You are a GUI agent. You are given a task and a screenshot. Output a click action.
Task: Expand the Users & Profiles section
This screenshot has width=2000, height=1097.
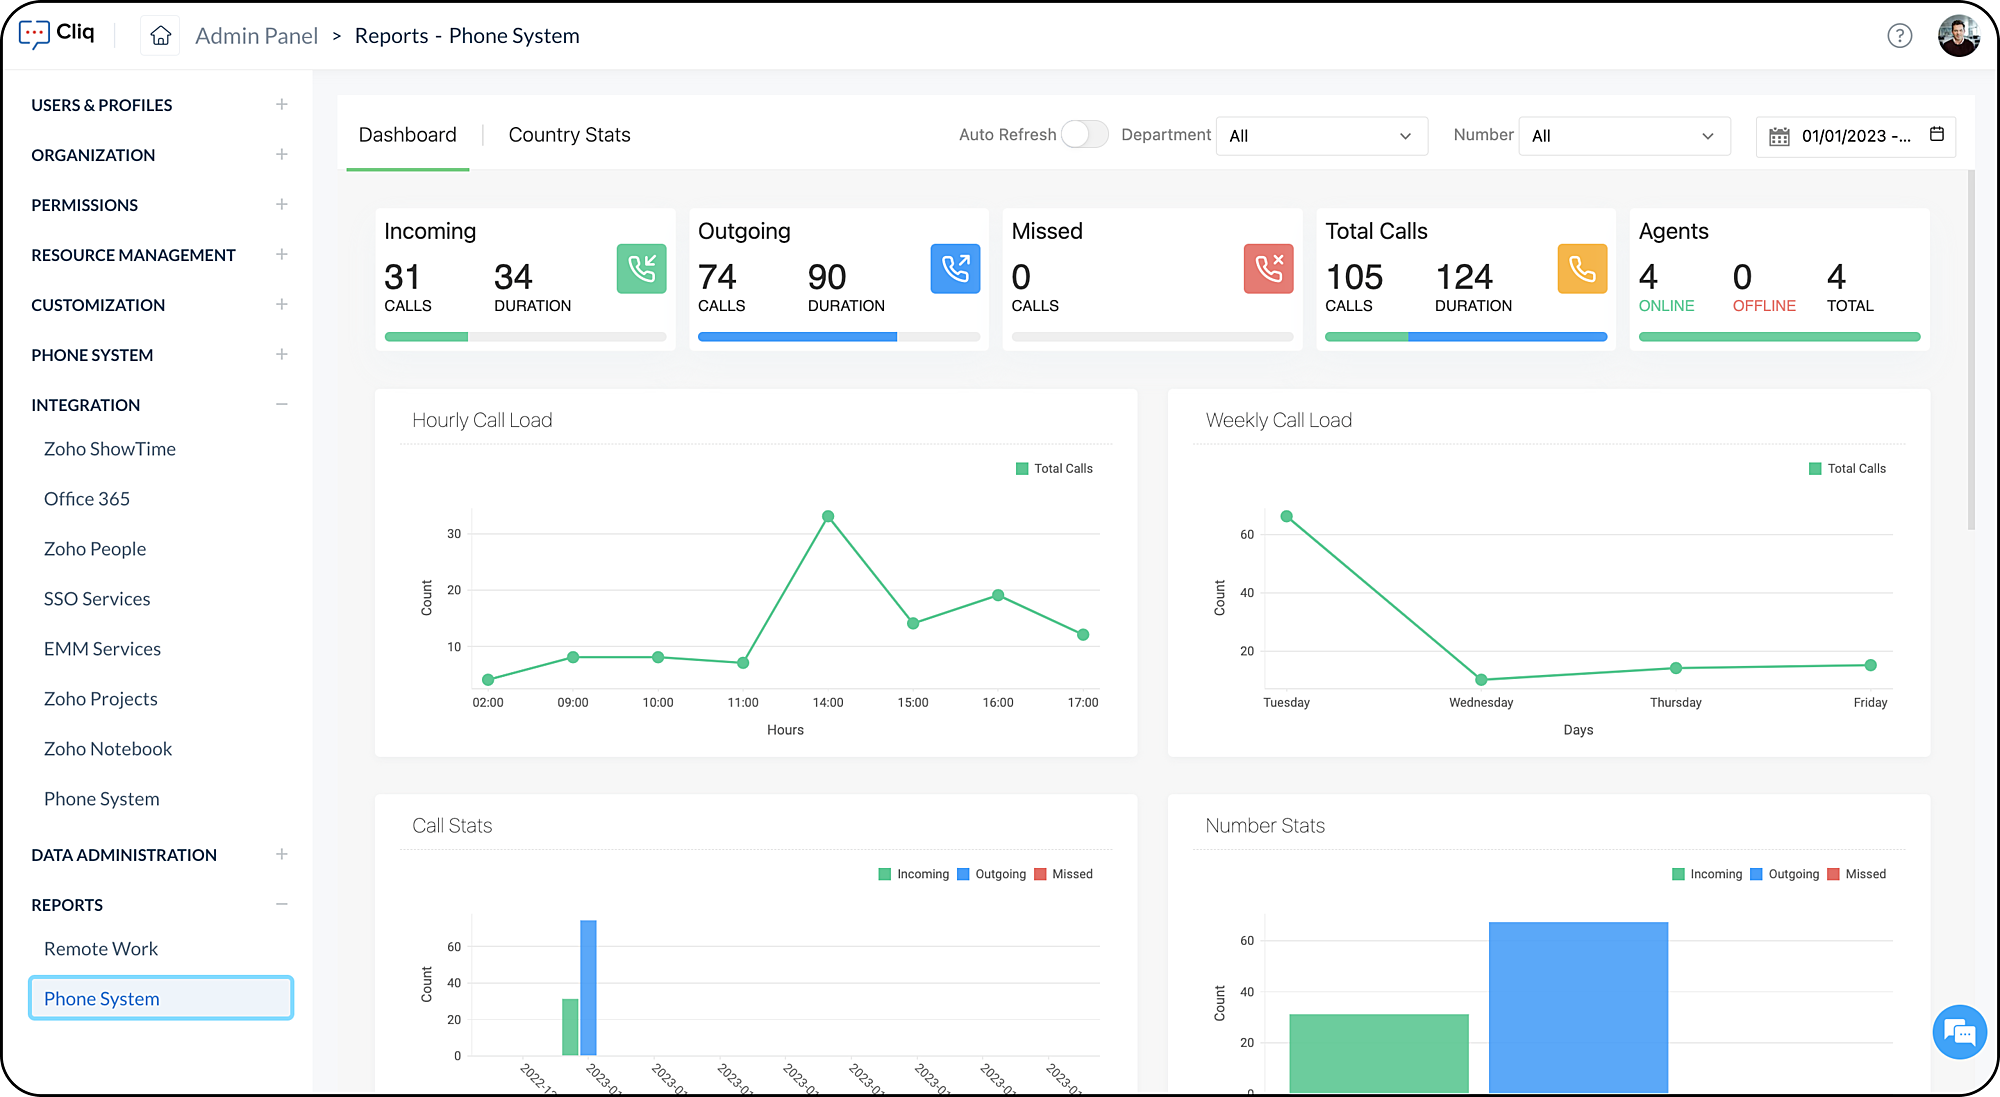pyautogui.click(x=282, y=105)
